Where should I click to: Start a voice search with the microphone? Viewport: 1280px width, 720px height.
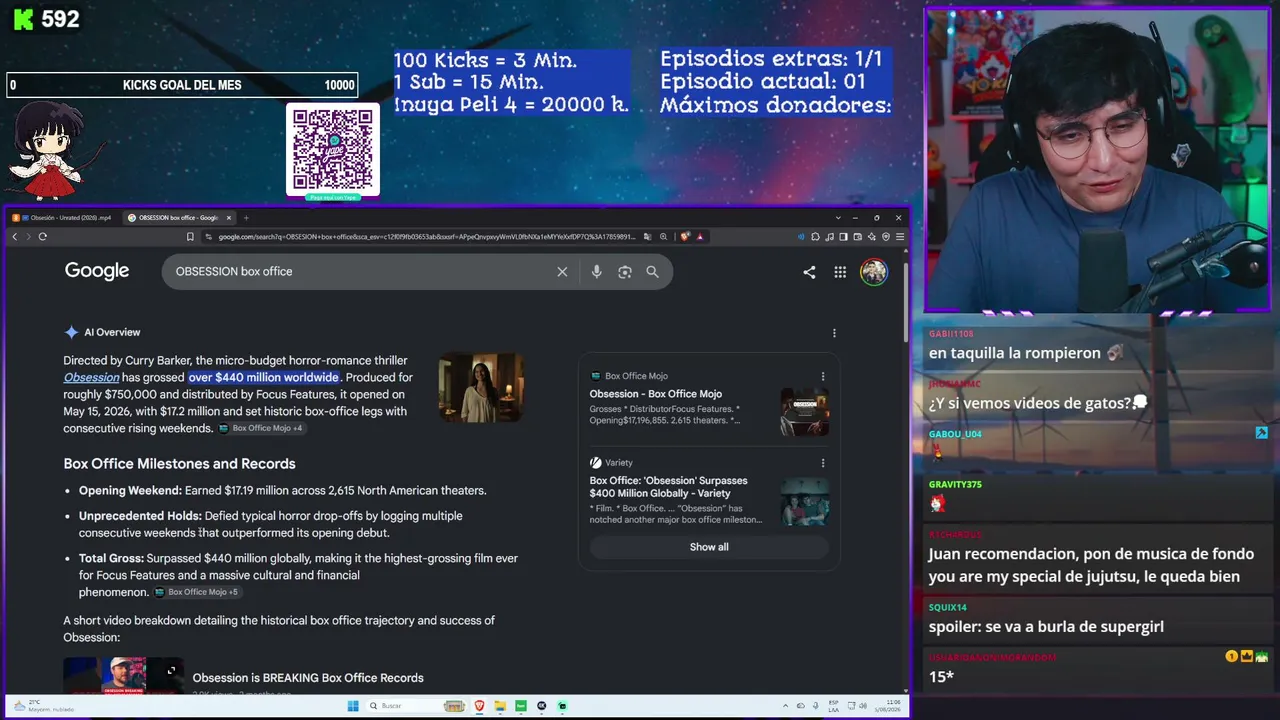coord(597,272)
